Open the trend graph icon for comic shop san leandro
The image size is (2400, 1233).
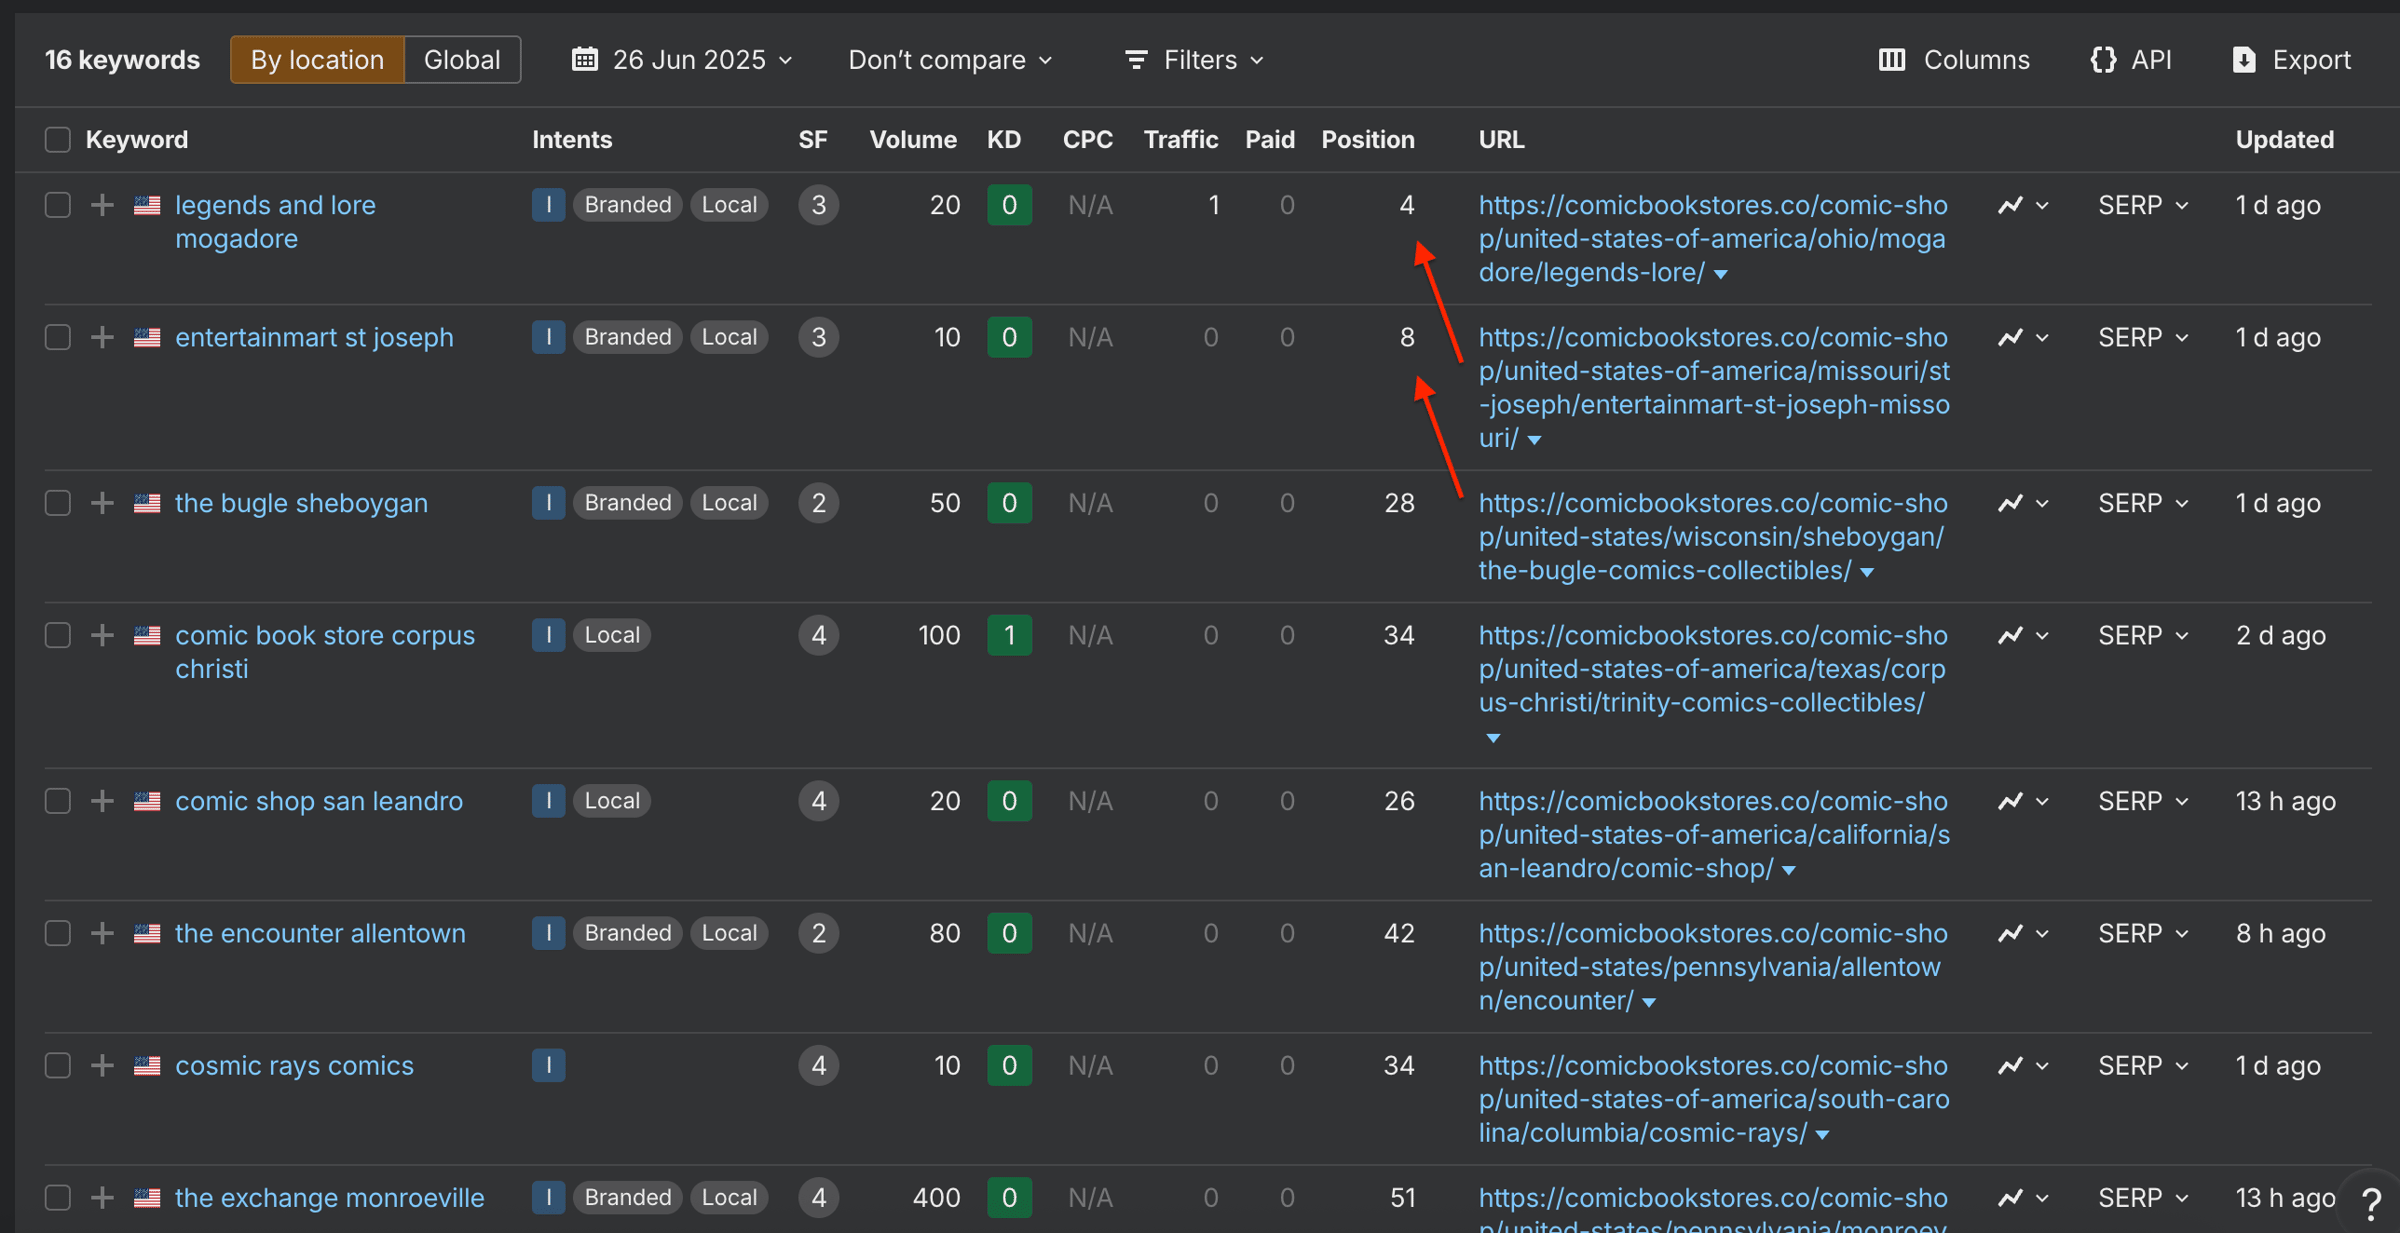pos(2011,801)
